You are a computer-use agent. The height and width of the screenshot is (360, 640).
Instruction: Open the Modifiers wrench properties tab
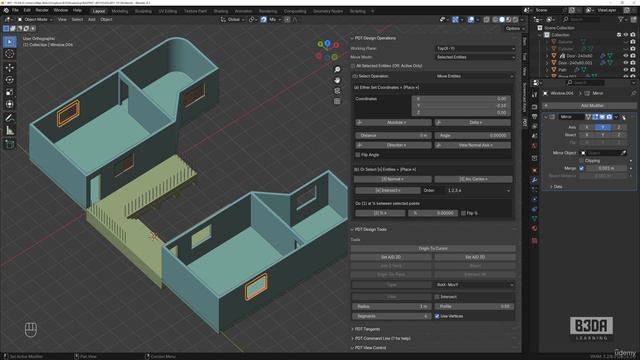[535, 180]
